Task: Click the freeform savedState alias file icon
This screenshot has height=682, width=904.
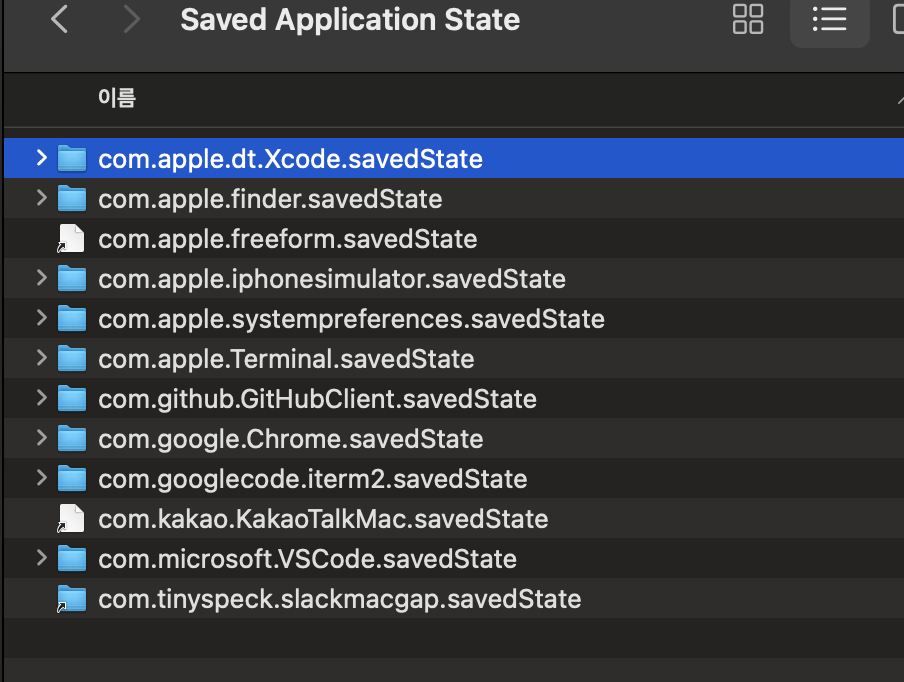Action: (x=71, y=239)
